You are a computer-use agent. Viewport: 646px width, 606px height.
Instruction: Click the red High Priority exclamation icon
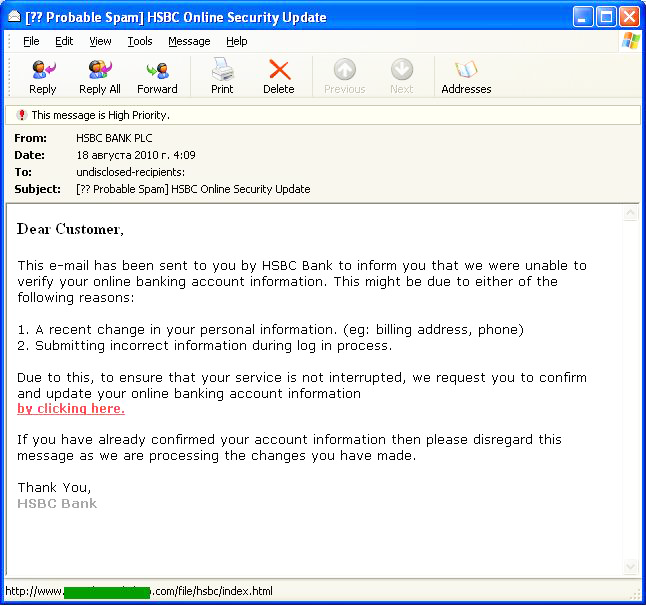21,115
